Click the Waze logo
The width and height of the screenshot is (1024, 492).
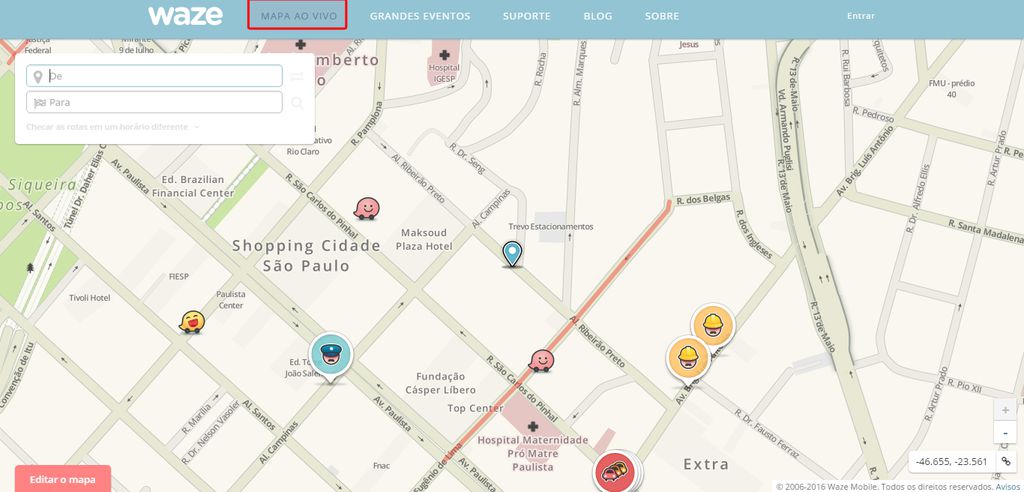point(185,16)
